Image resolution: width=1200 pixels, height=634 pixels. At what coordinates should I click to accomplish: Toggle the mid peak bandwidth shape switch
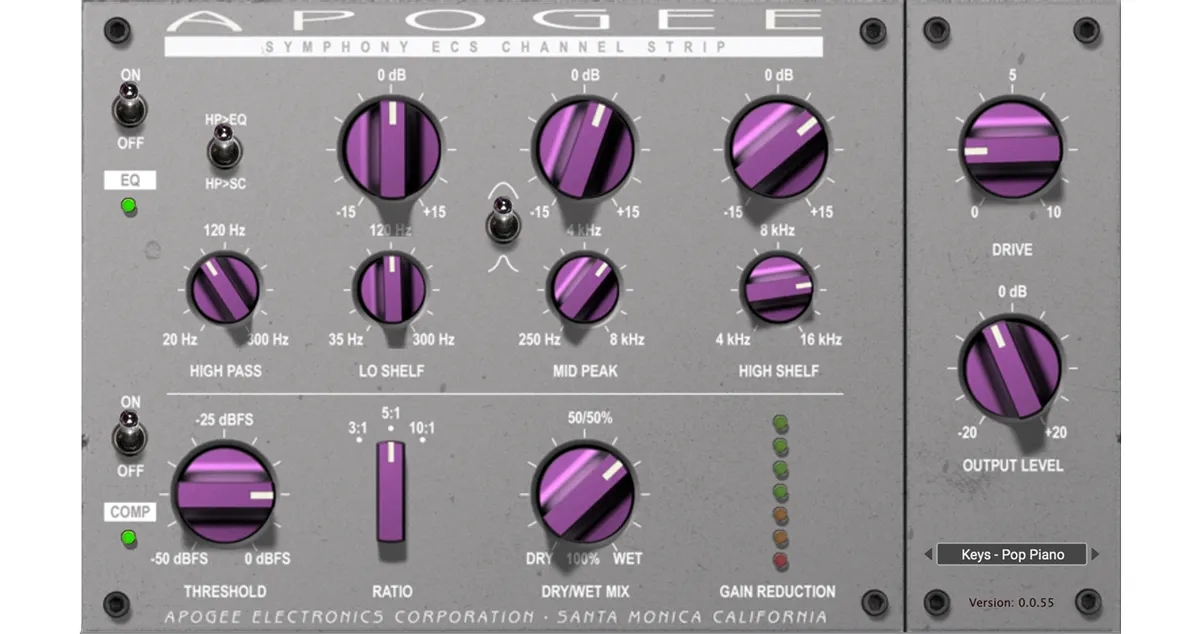(x=503, y=220)
